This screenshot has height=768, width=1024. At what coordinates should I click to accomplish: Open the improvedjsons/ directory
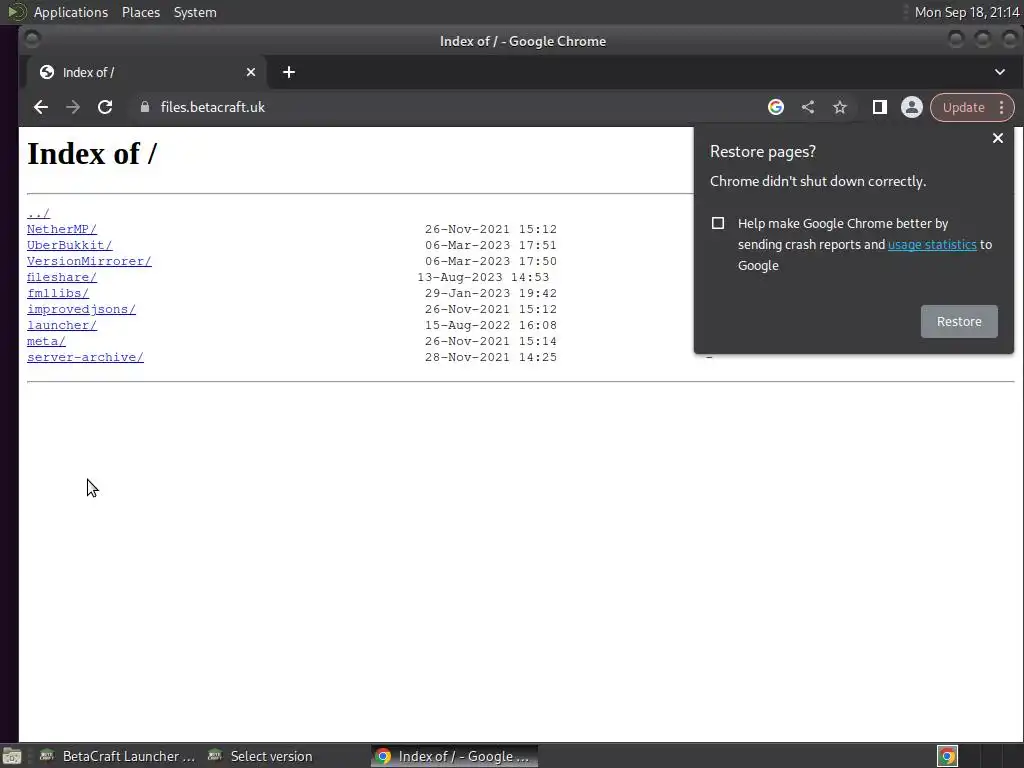[81, 310]
